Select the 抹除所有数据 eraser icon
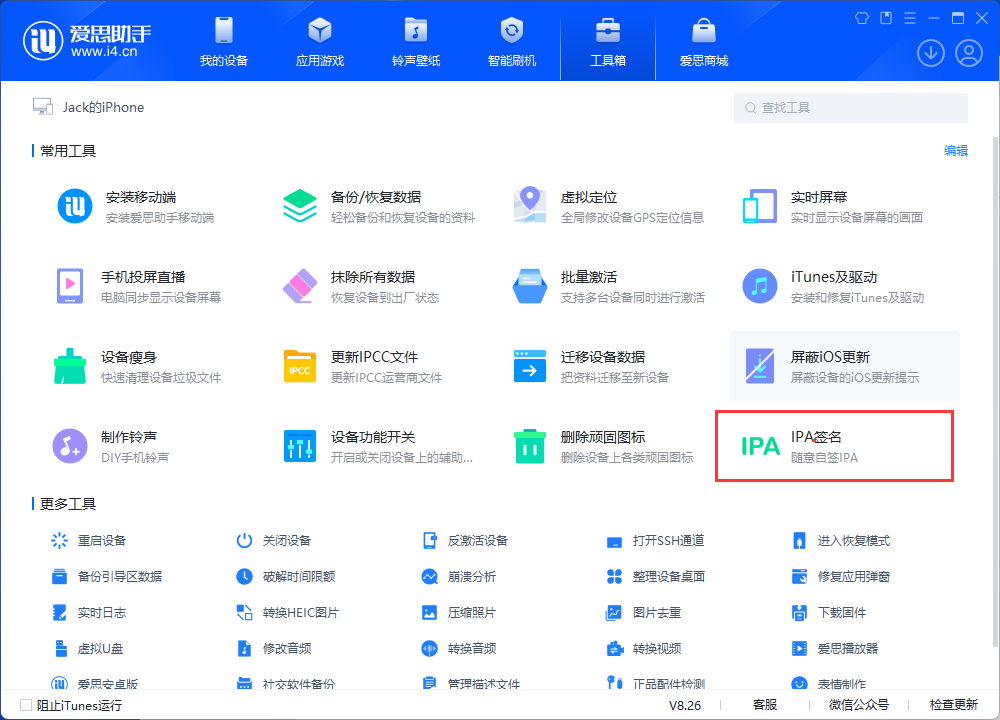 (x=300, y=286)
